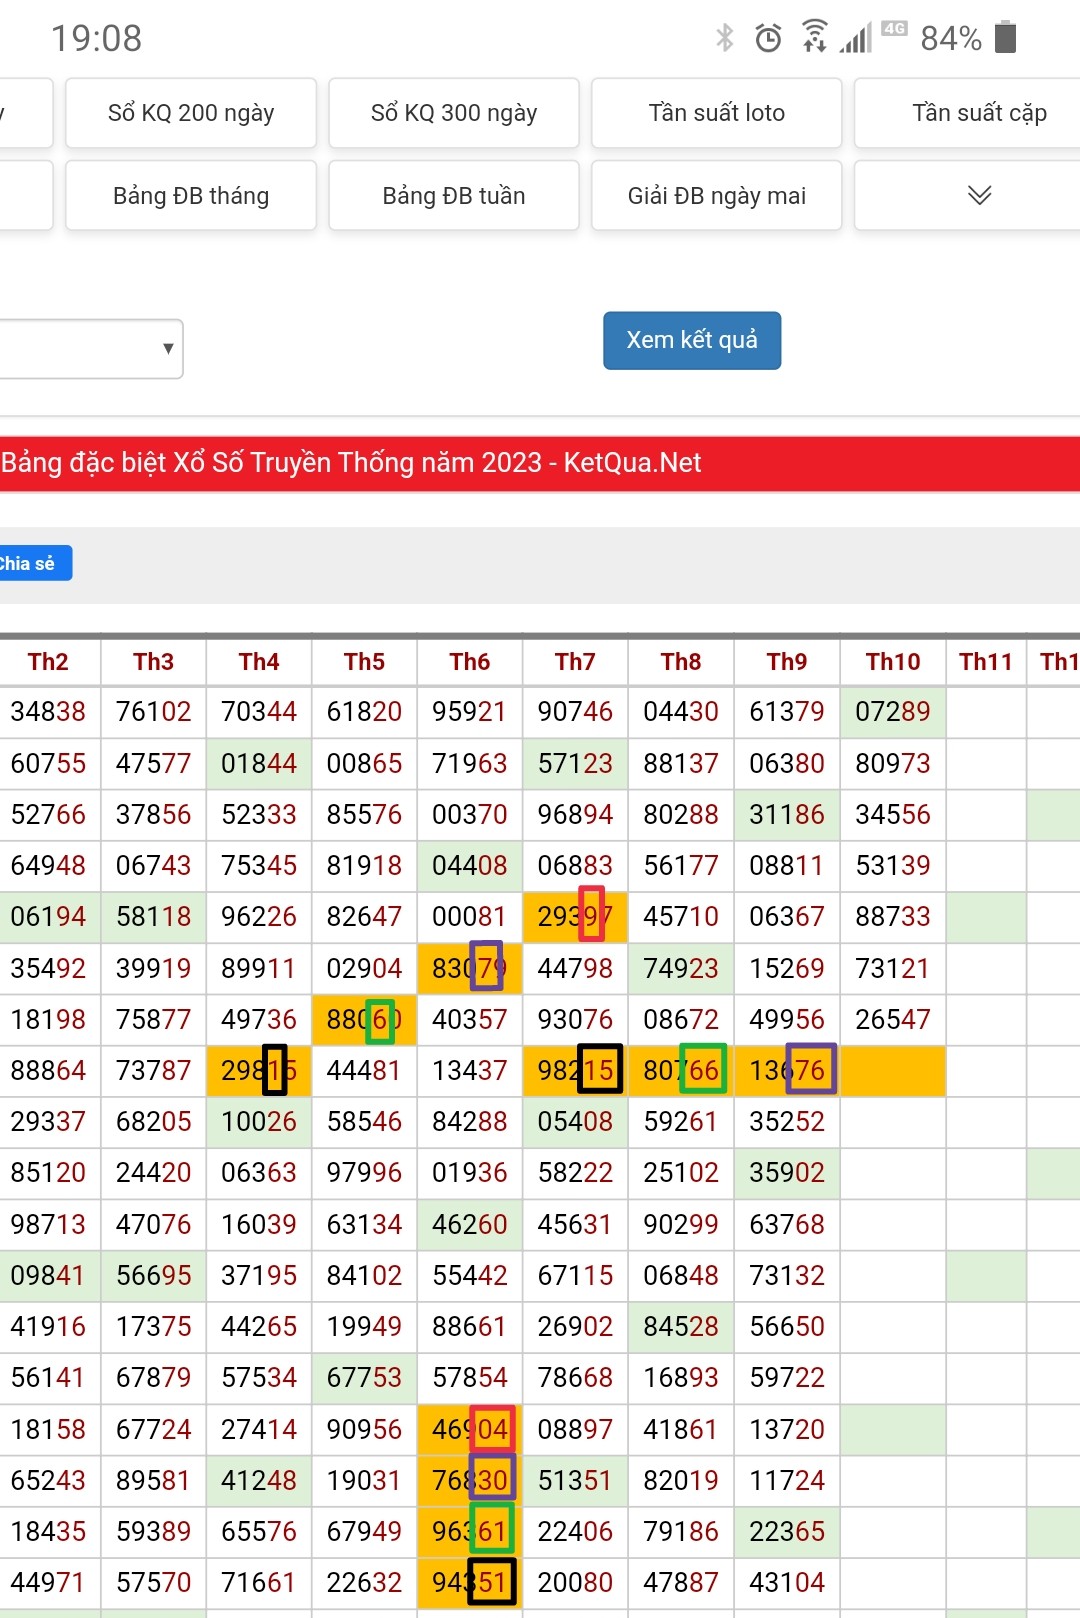The width and height of the screenshot is (1080, 1618).
Task: Click highlighted cell 29397 in Th7
Action: pyautogui.click(x=575, y=917)
